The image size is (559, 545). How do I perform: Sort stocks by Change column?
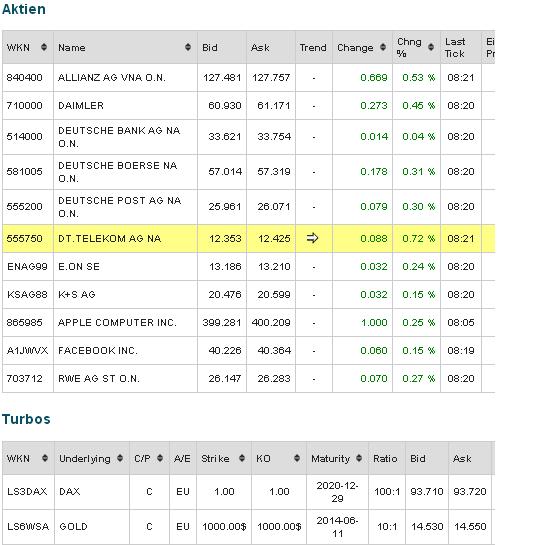point(383,47)
